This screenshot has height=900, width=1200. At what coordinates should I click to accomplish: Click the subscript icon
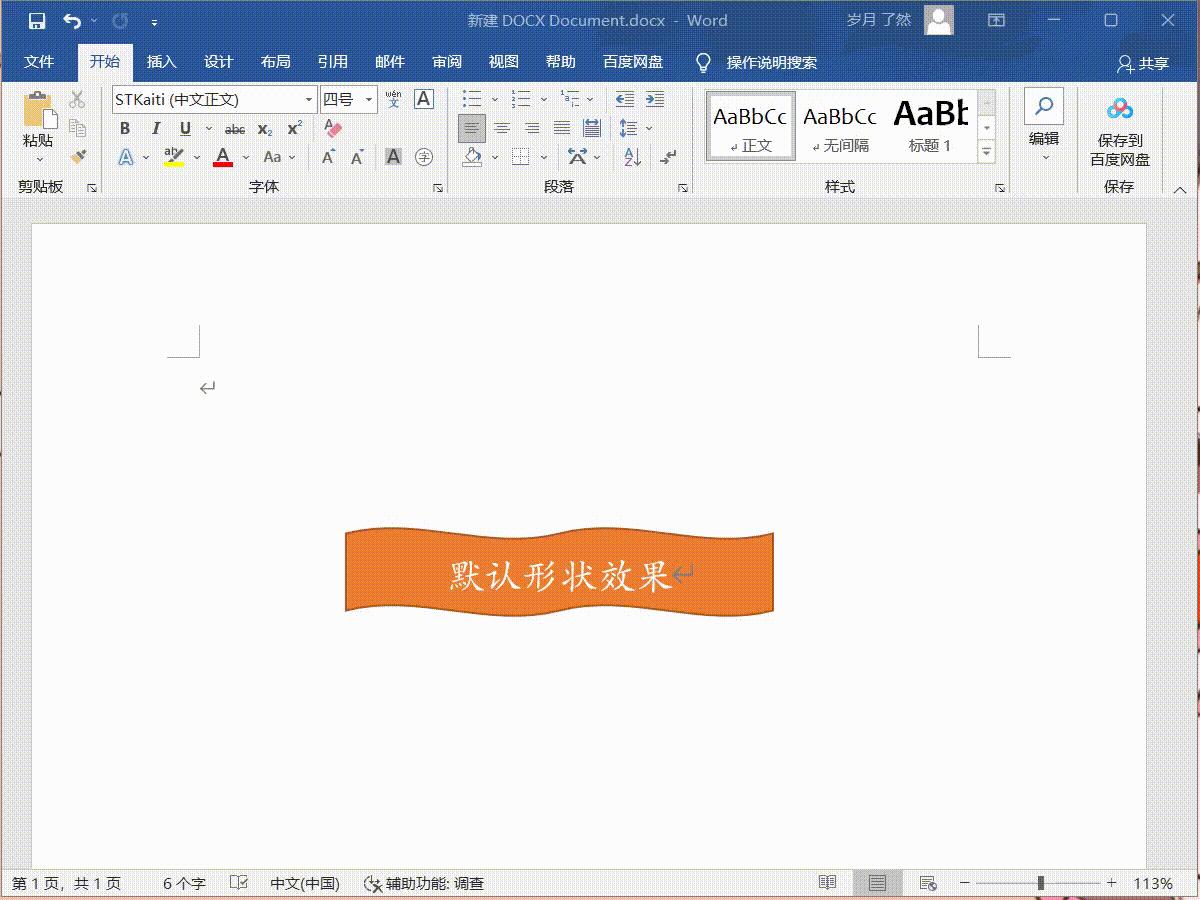pyautogui.click(x=263, y=128)
